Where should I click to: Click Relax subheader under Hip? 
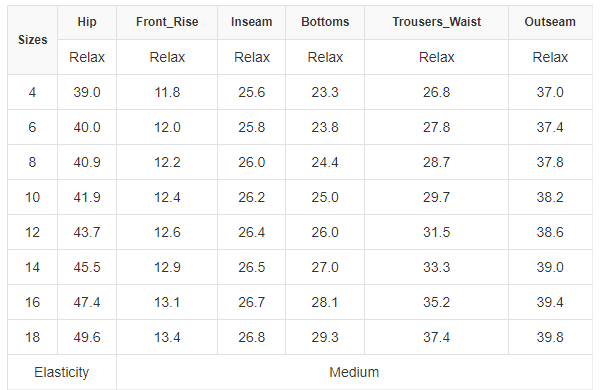[x=87, y=57]
